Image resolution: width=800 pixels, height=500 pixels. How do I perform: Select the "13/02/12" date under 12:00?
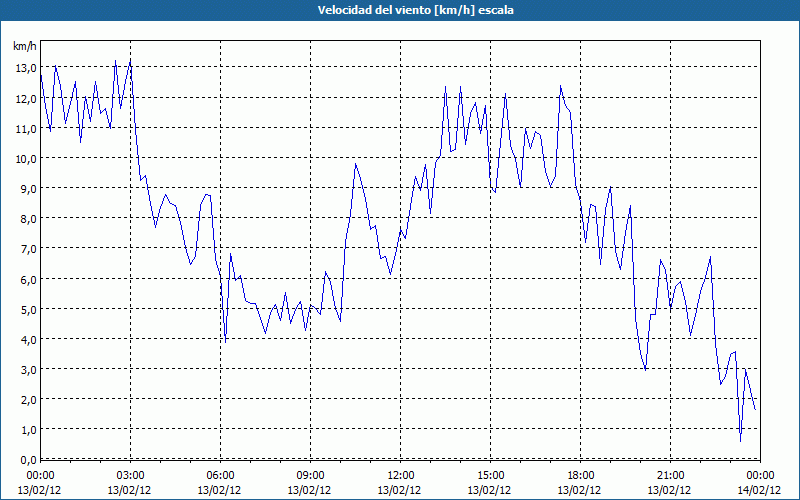tap(399, 490)
